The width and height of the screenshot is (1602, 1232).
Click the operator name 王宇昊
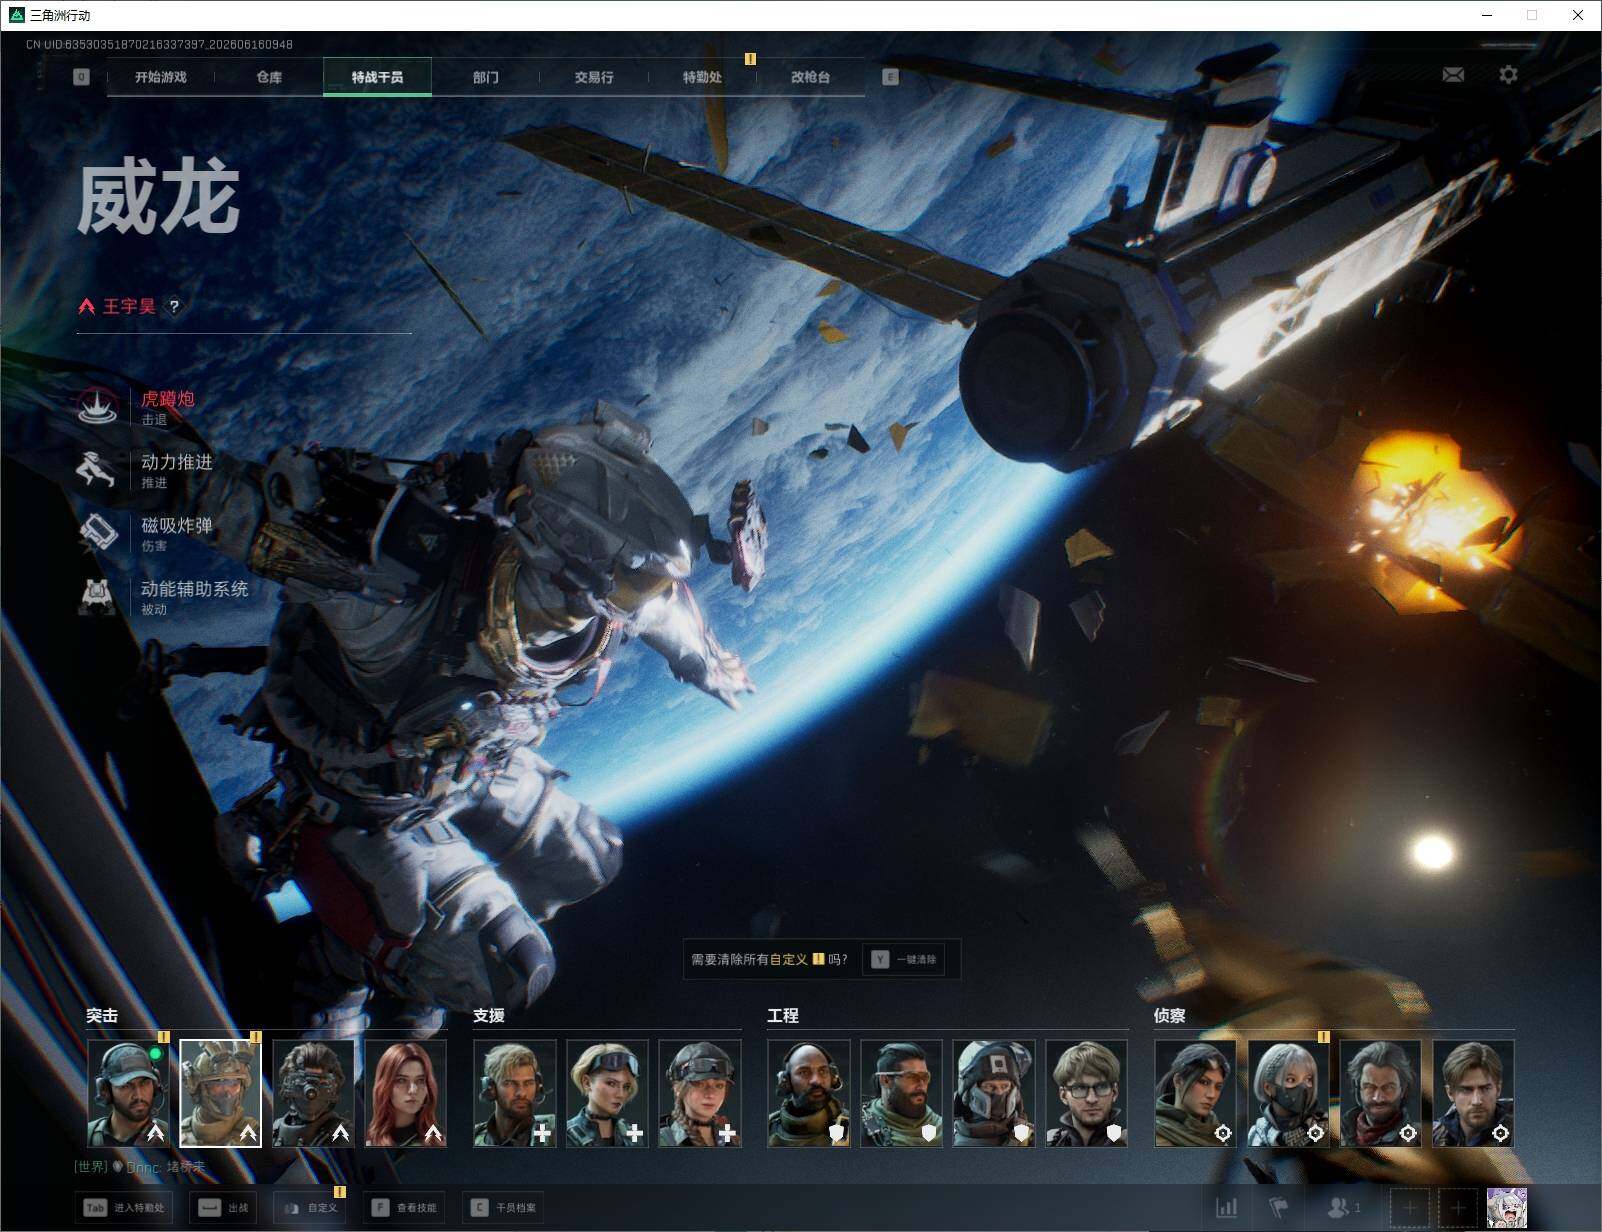pos(129,307)
